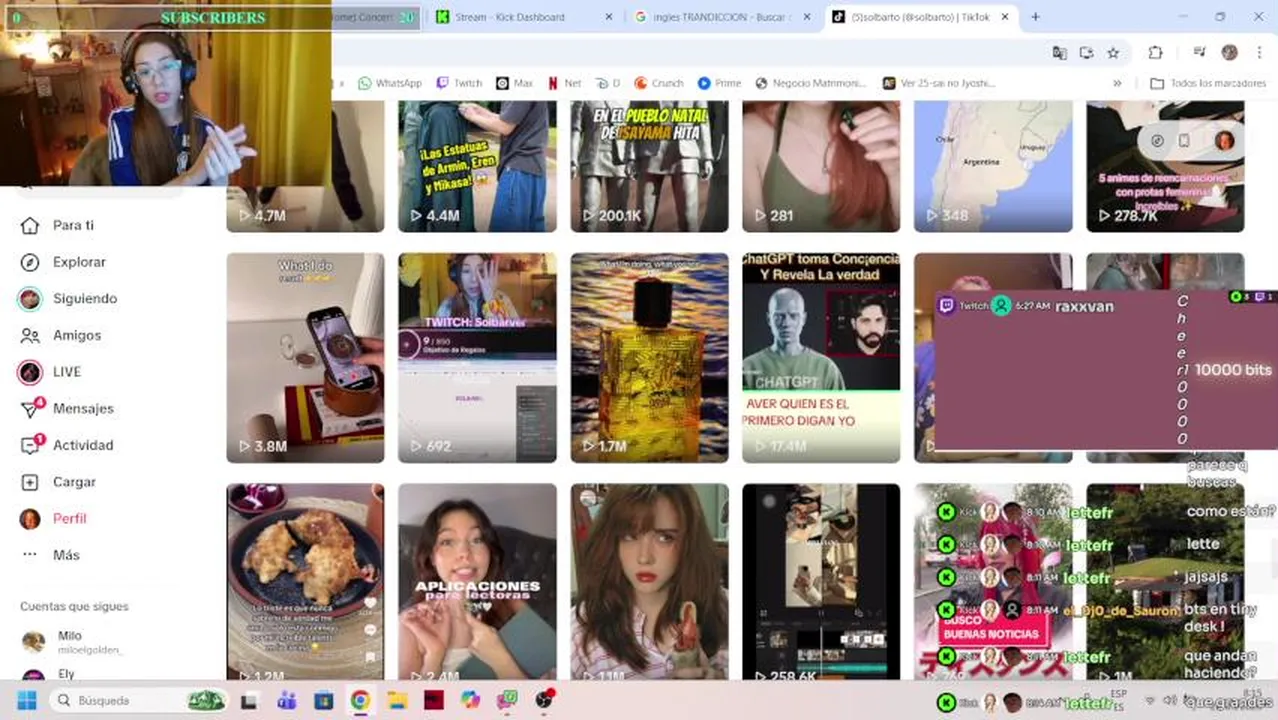Open Microsoft Store from the taskbar
The height and width of the screenshot is (720, 1278).
point(323,700)
